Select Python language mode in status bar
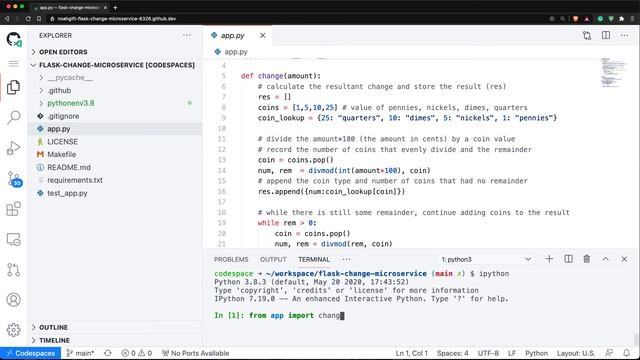 536,353
